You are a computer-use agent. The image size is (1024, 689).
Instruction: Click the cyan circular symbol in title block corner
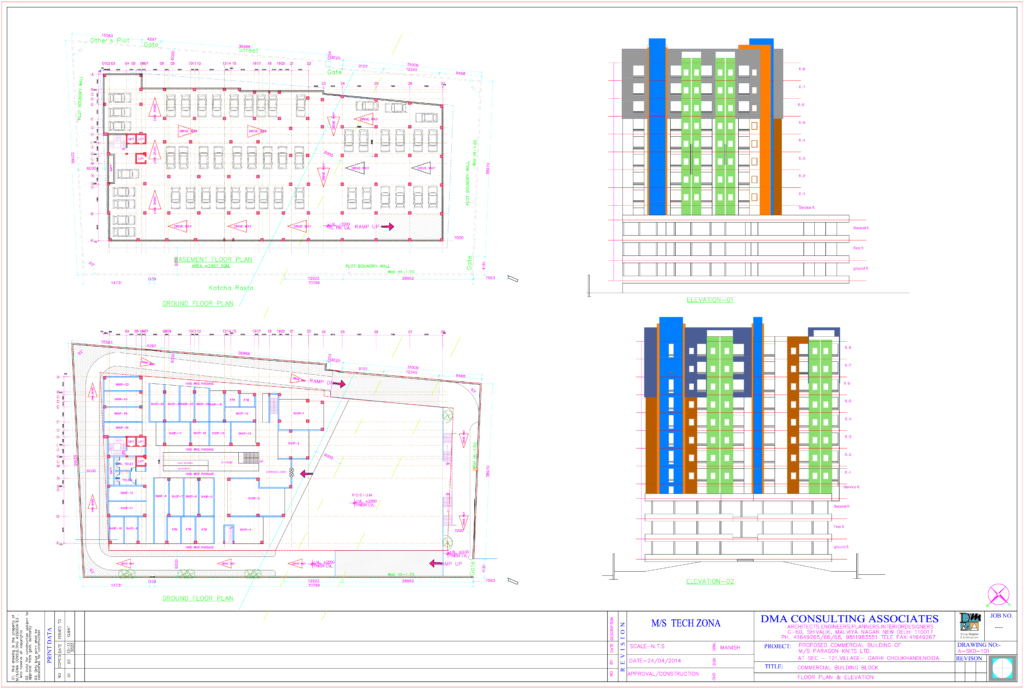point(1001,668)
